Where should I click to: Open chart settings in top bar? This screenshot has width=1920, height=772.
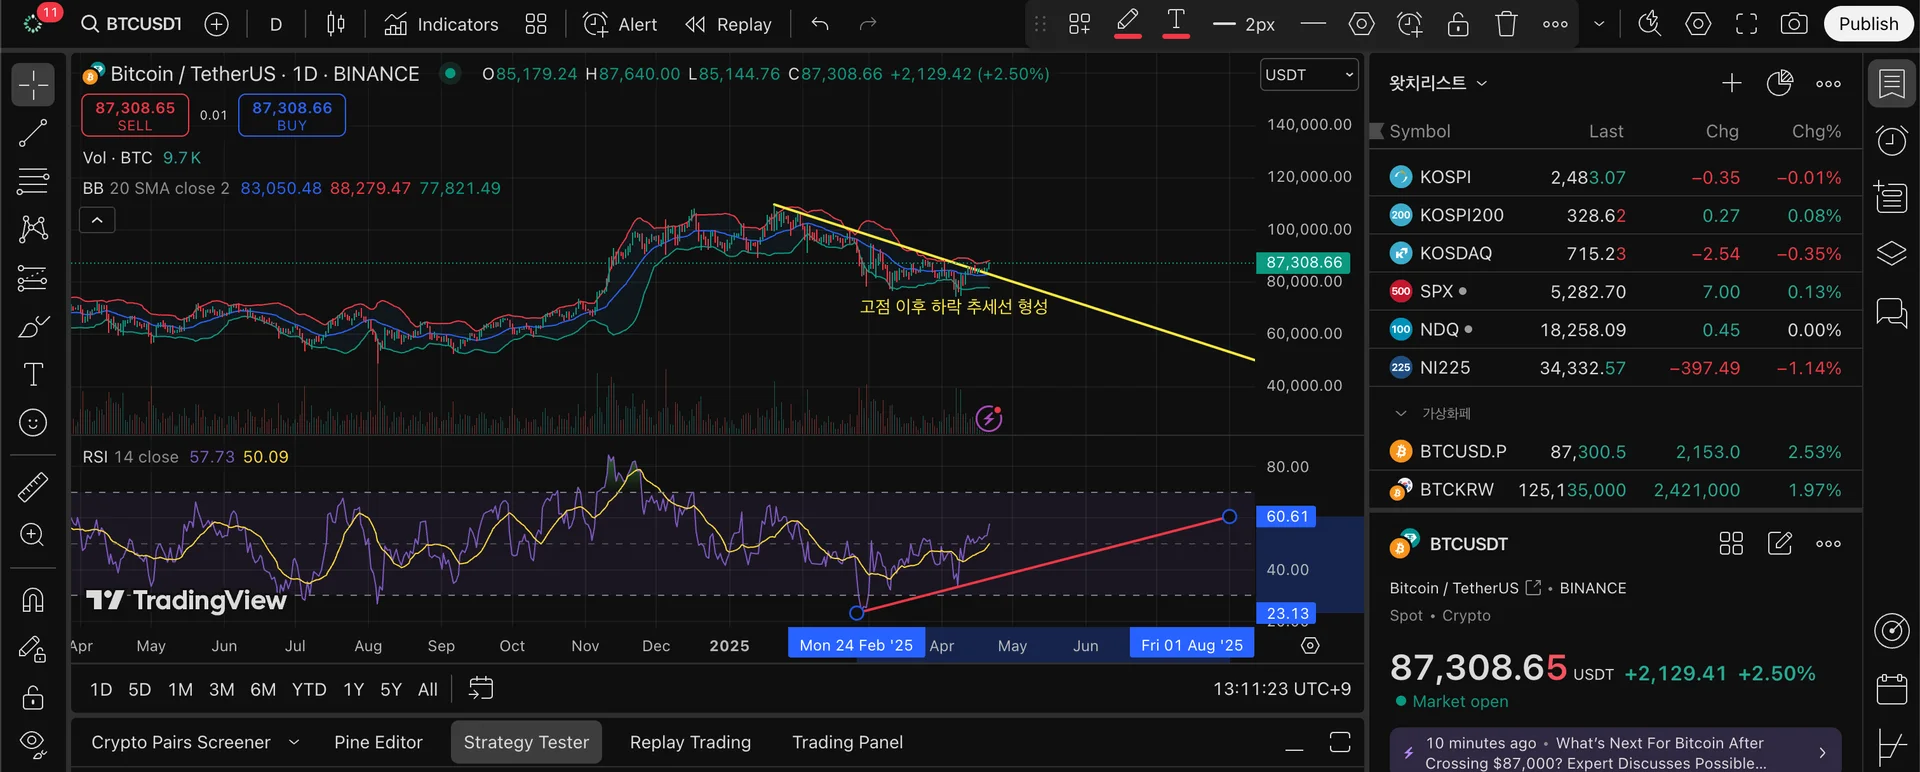[x=1698, y=24]
